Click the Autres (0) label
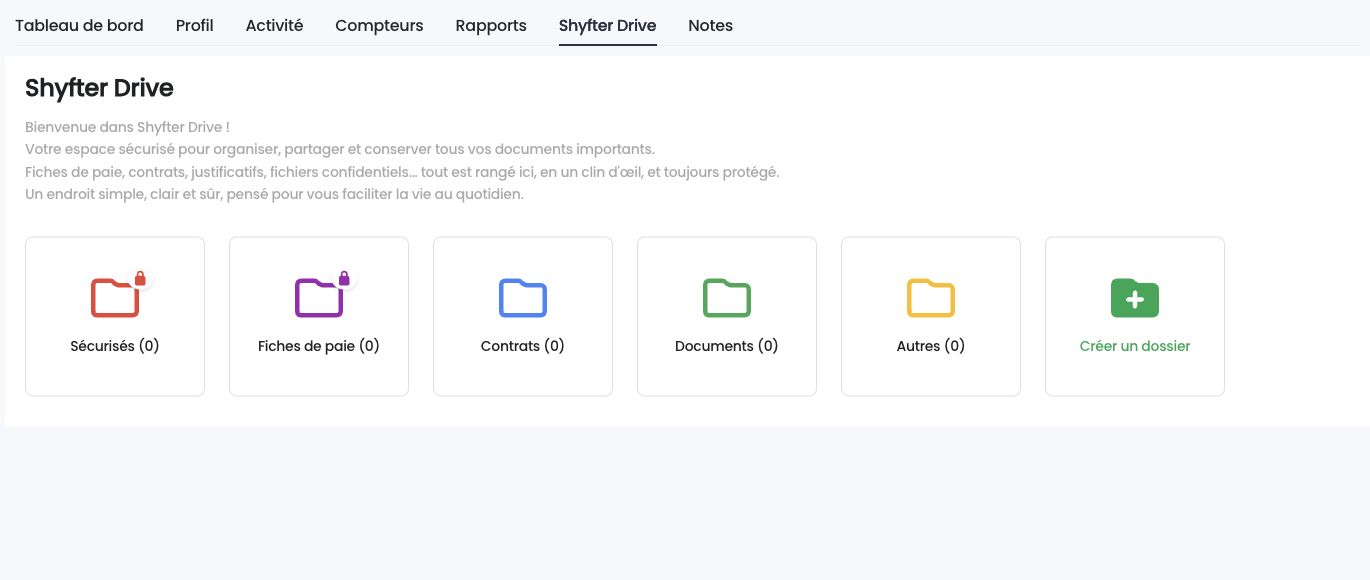Screen dimensions: 1370x580 931,346
